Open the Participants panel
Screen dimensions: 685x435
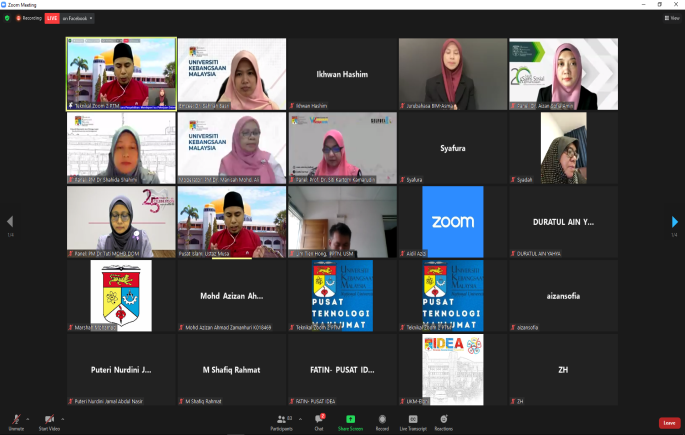pos(281,420)
